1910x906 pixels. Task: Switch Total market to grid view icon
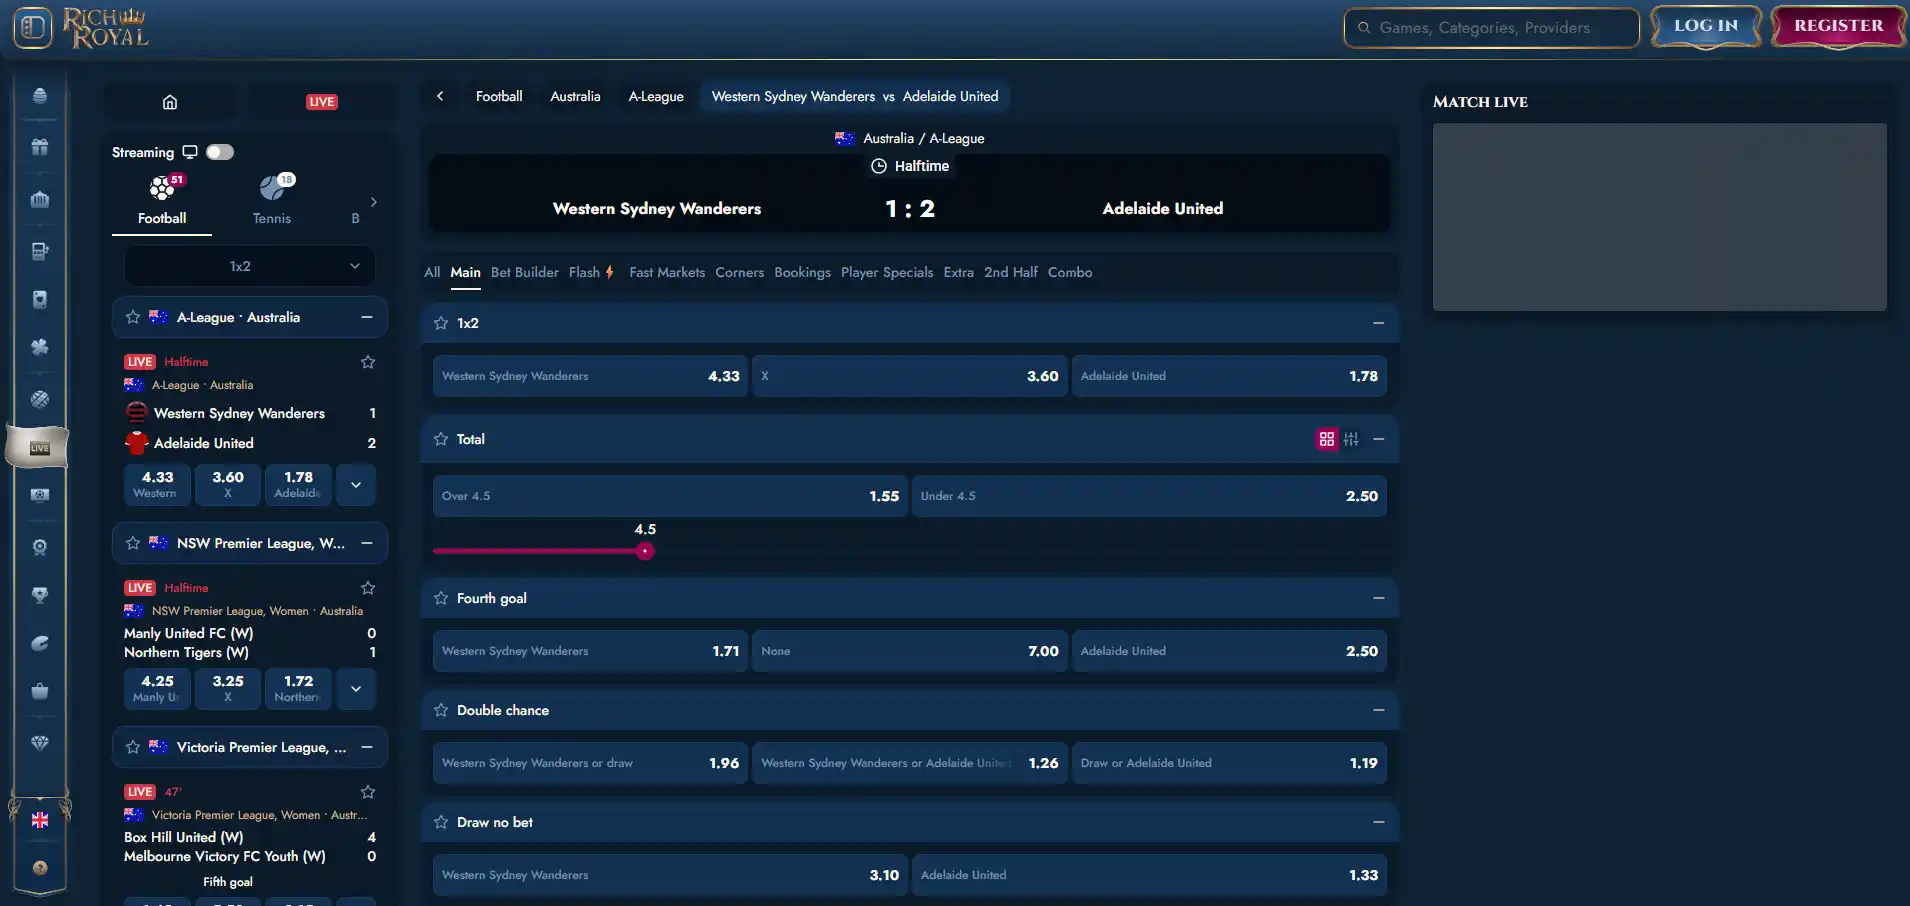[x=1327, y=439]
